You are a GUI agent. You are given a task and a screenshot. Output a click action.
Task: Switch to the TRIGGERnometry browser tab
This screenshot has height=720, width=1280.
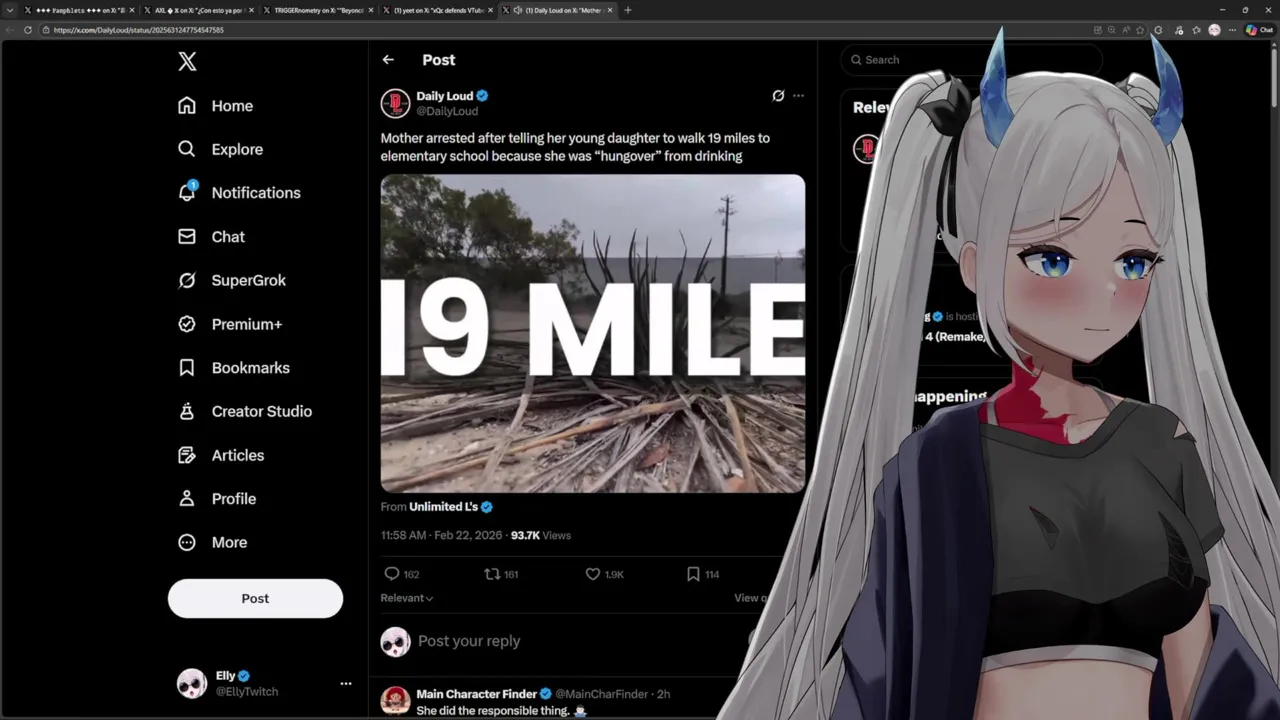click(x=317, y=10)
